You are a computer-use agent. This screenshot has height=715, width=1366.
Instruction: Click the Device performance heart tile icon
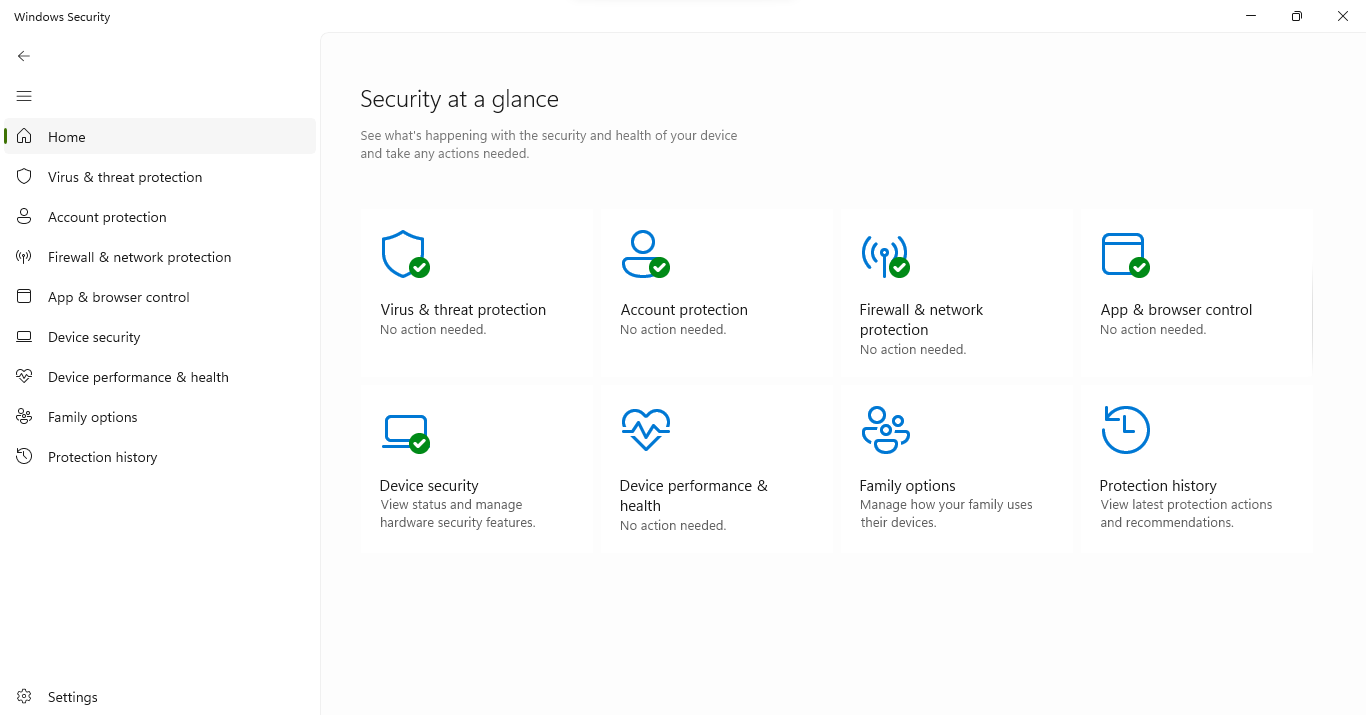coord(645,430)
